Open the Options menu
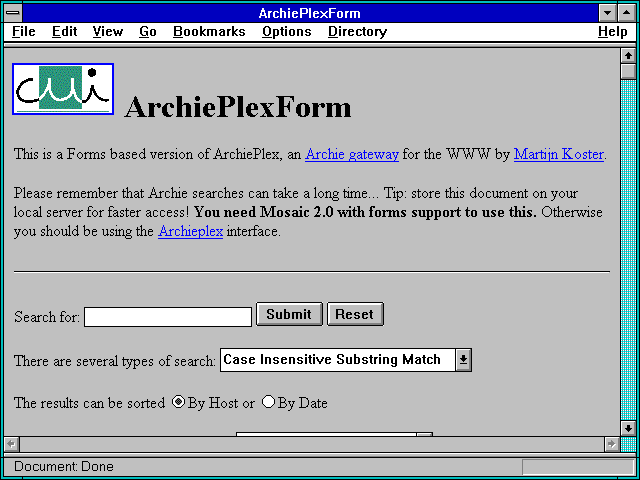This screenshot has height=480, width=640. [287, 32]
